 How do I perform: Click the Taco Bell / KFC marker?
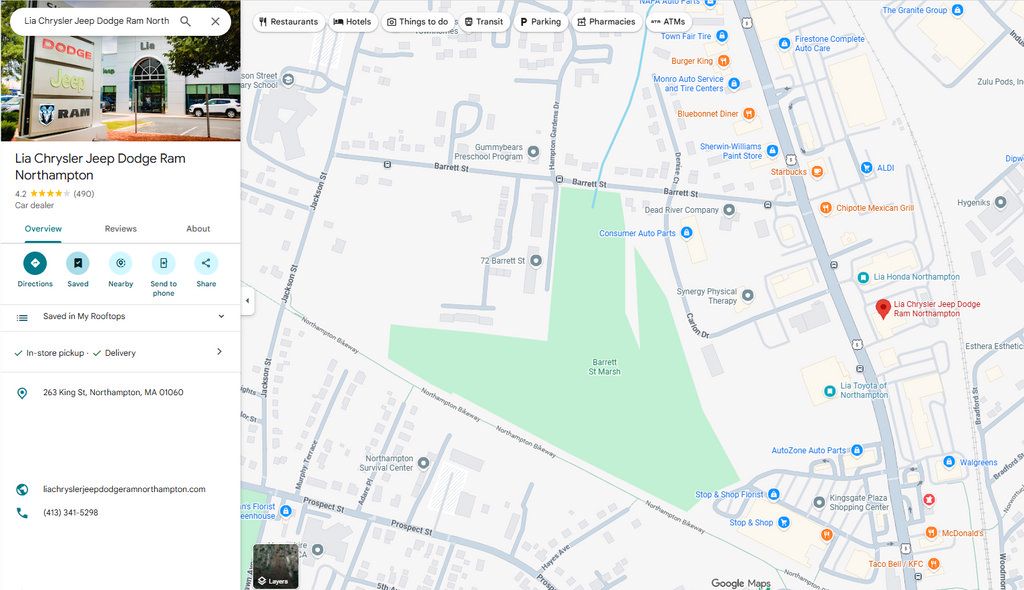pyautogui.click(x=933, y=563)
